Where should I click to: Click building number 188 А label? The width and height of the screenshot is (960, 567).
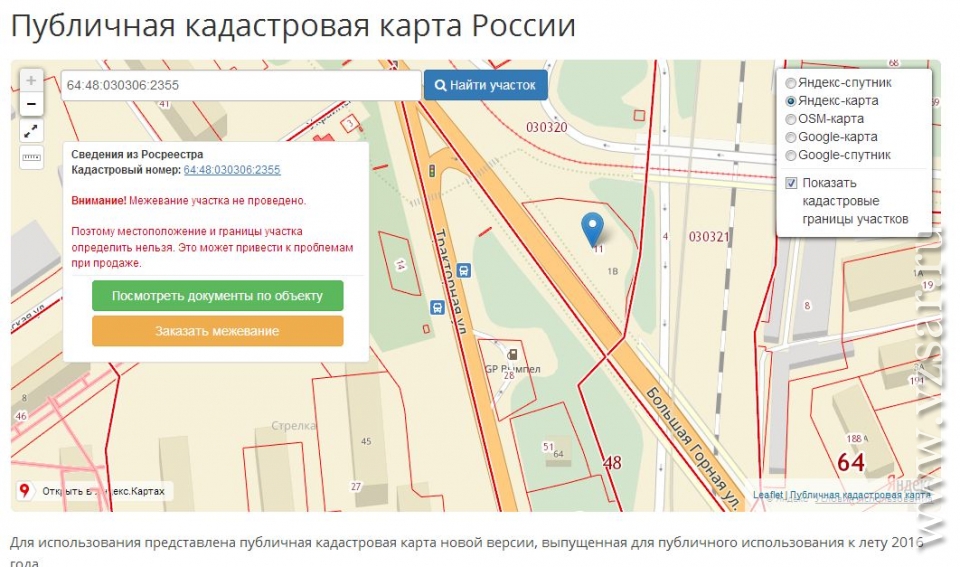click(857, 438)
